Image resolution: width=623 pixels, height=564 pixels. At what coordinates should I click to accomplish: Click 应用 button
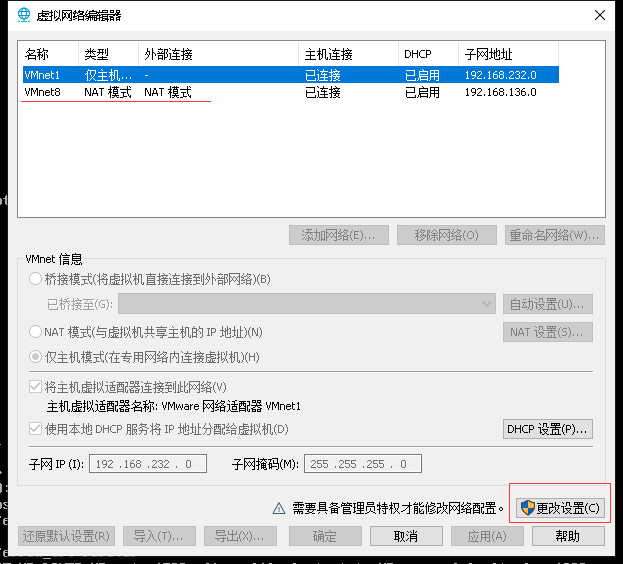coord(487,536)
